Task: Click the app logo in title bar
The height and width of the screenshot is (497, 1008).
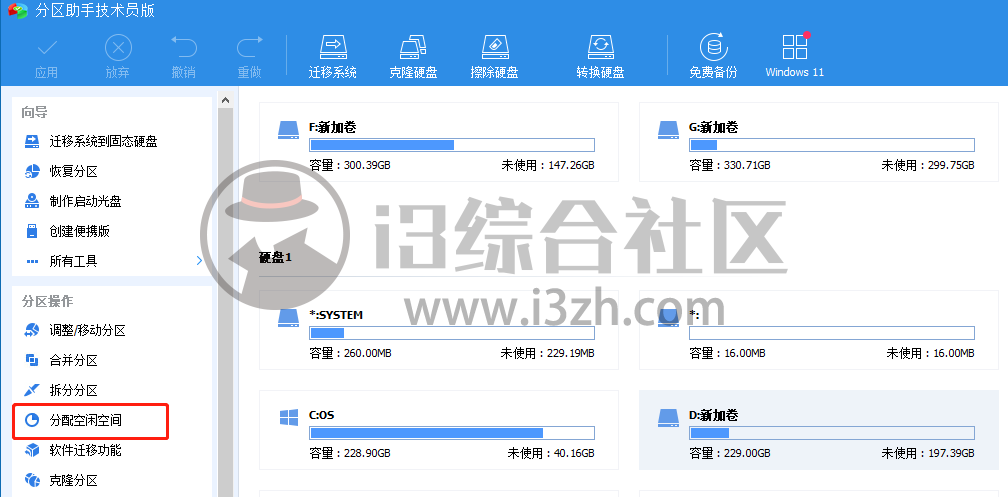Action: tap(17, 10)
